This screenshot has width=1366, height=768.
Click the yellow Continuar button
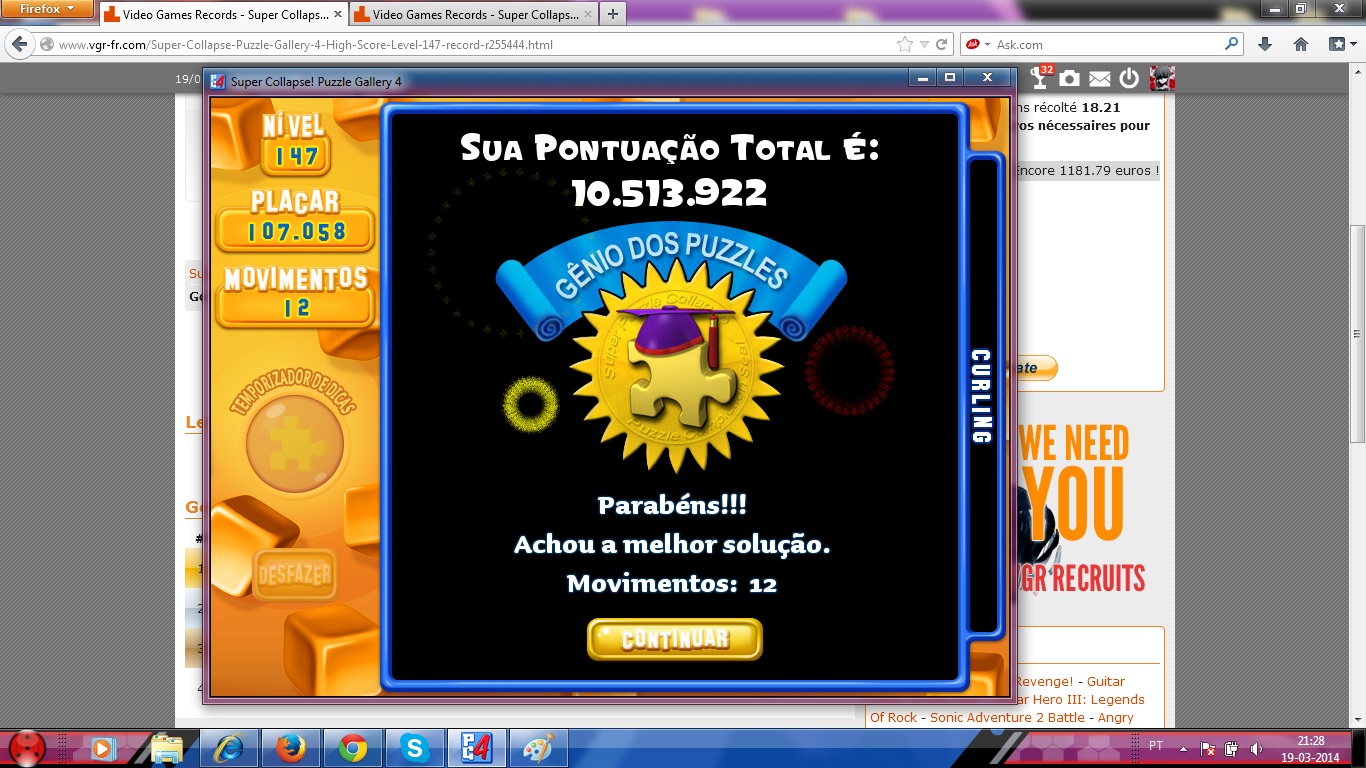(x=674, y=639)
